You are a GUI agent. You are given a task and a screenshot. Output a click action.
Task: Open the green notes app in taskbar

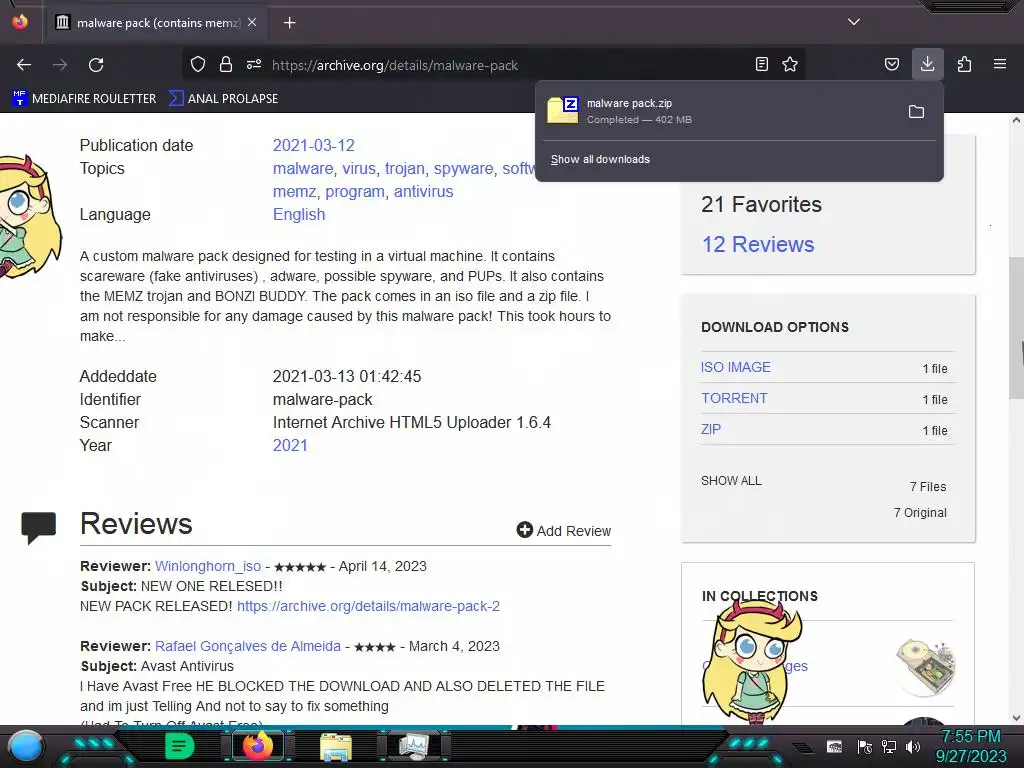(179, 746)
